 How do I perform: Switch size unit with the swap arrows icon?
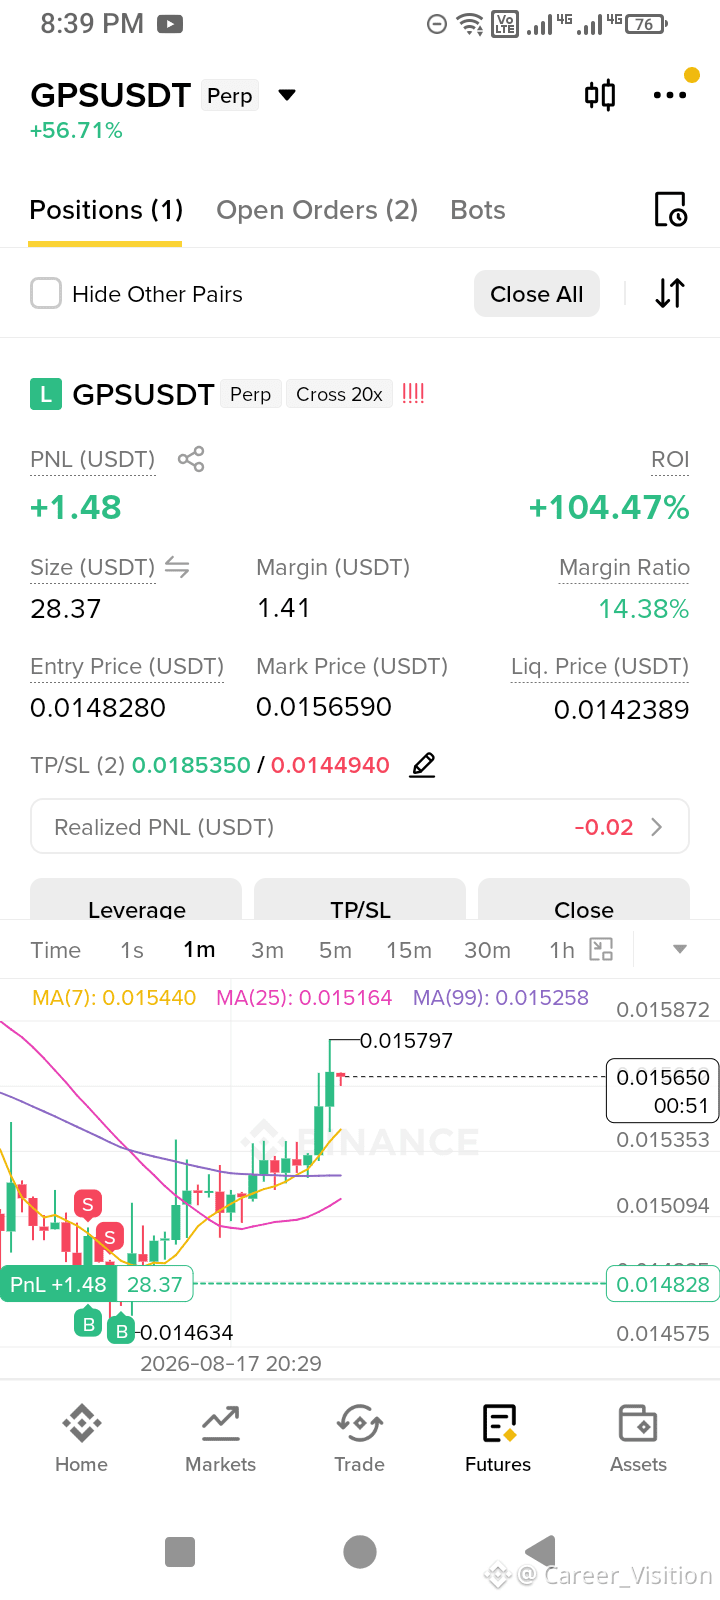[x=177, y=567]
